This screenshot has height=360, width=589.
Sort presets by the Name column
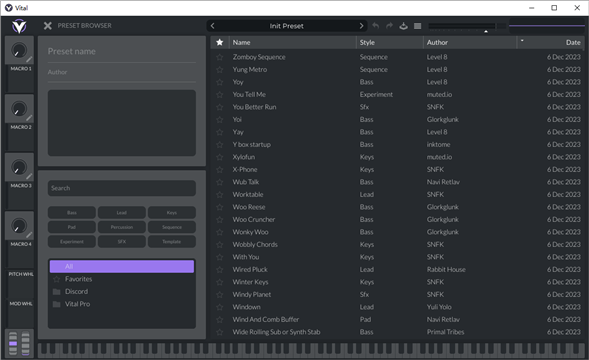pyautogui.click(x=292, y=42)
